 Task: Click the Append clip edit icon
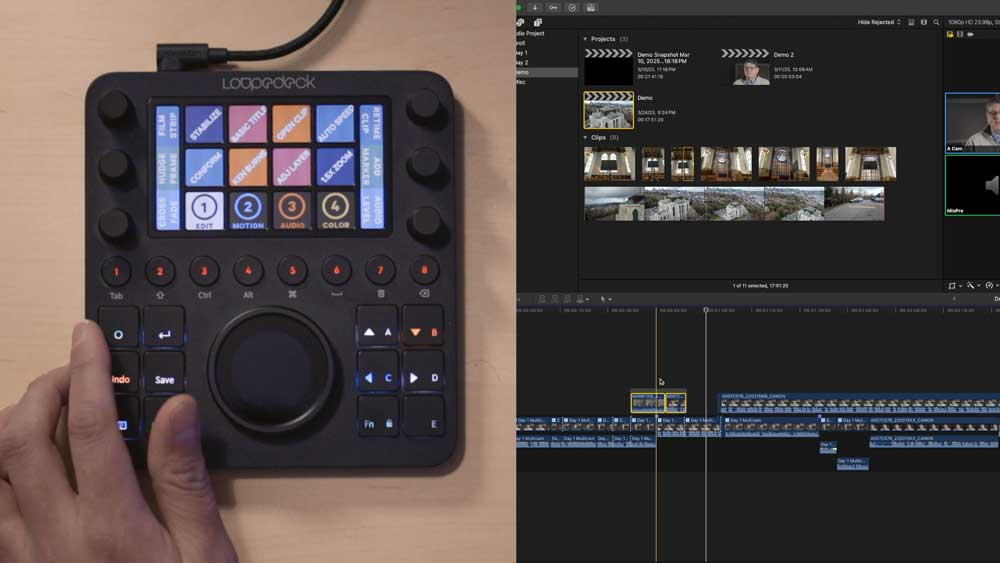[x=567, y=299]
